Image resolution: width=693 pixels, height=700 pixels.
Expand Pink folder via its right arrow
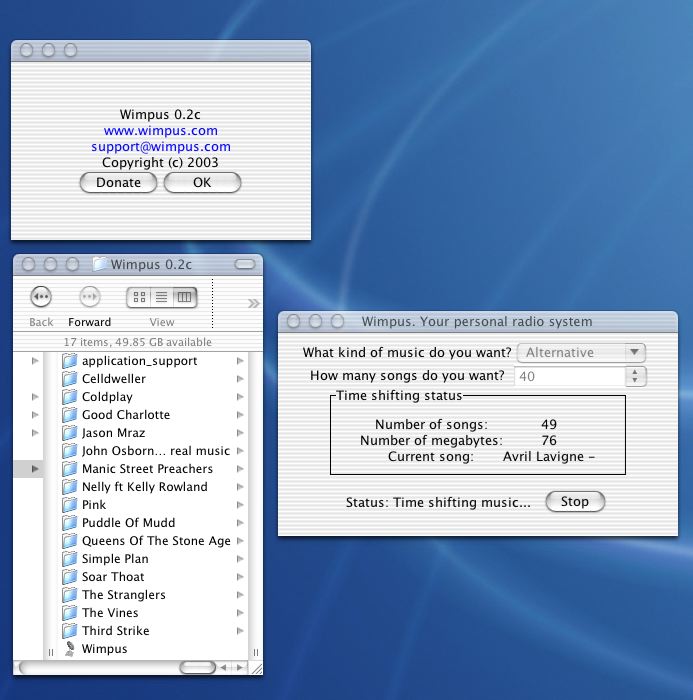point(240,504)
